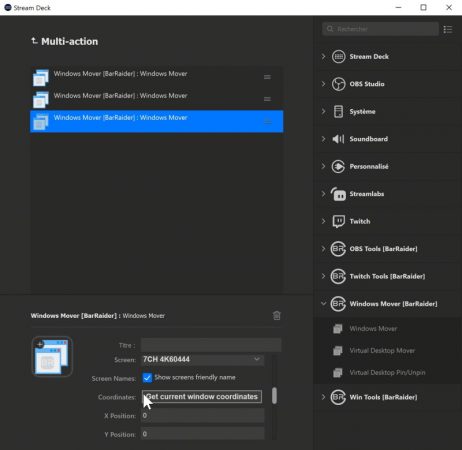Image resolution: width=462 pixels, height=450 pixels.
Task: Click Système category icon
Action: coord(338,111)
